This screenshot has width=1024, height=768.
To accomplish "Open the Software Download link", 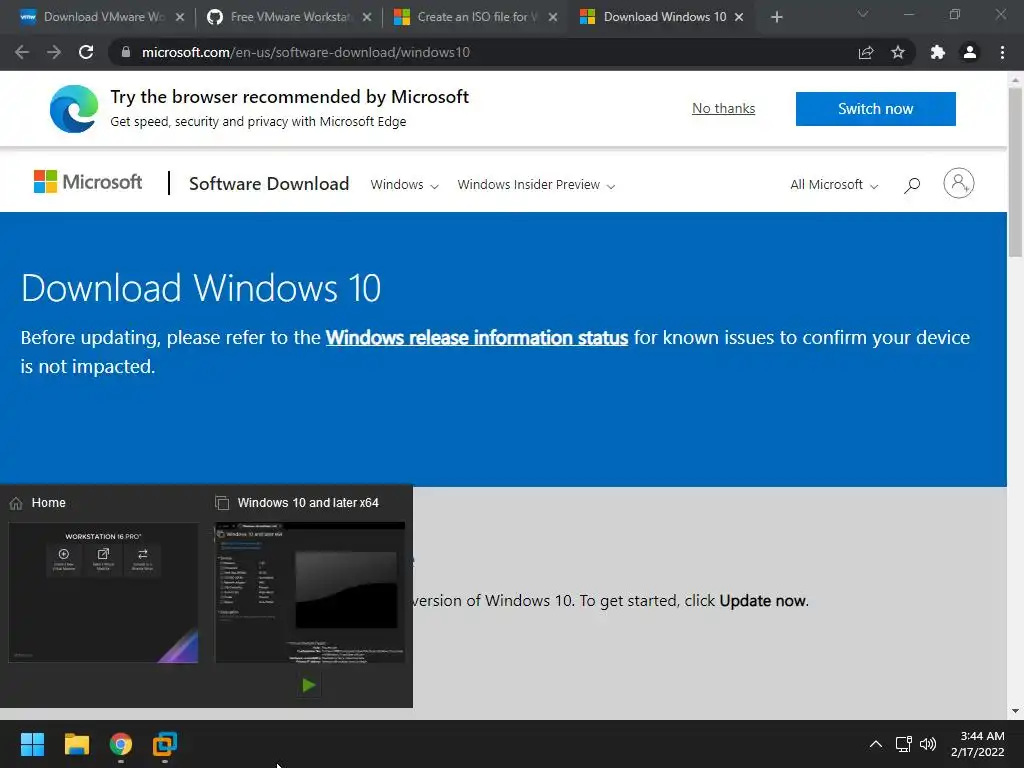I will (x=269, y=184).
